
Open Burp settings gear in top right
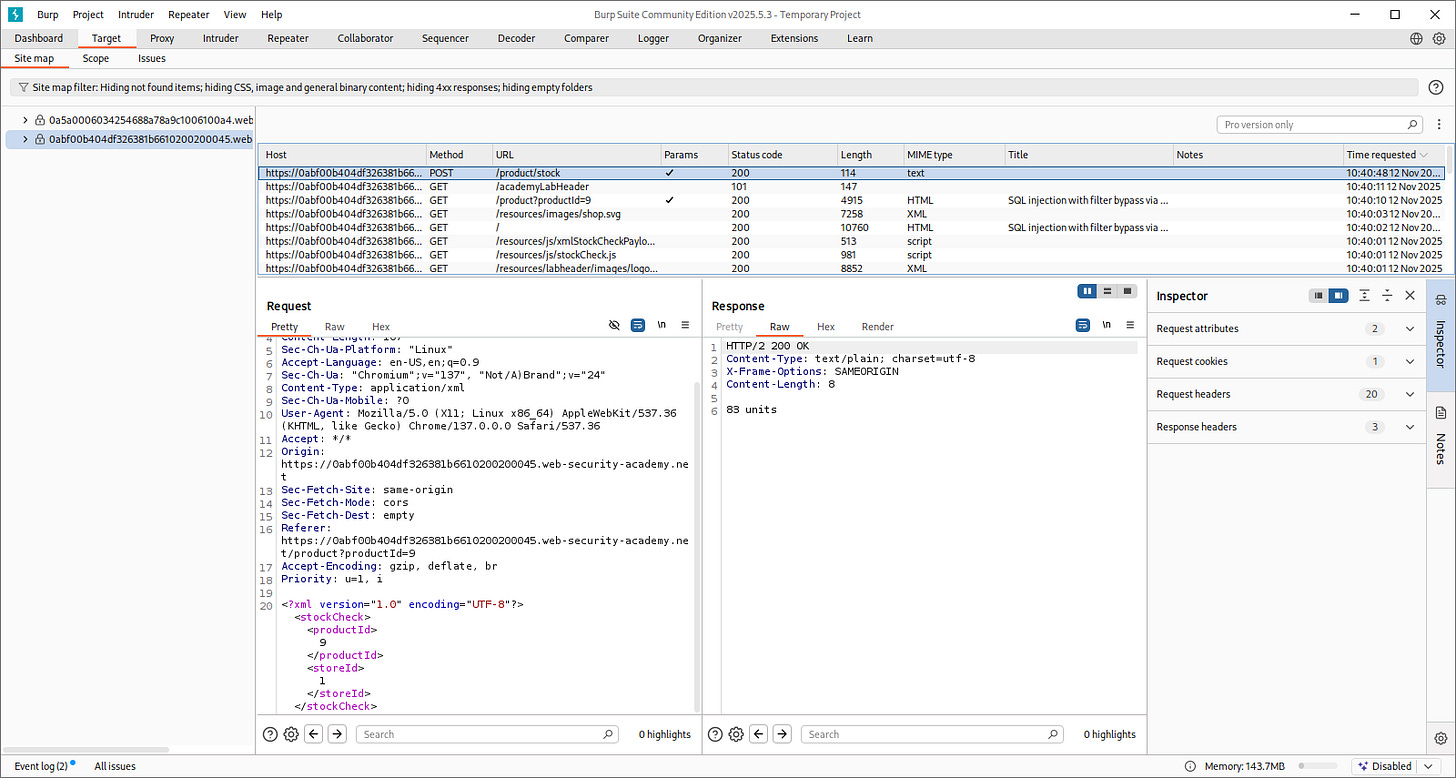coord(1439,39)
